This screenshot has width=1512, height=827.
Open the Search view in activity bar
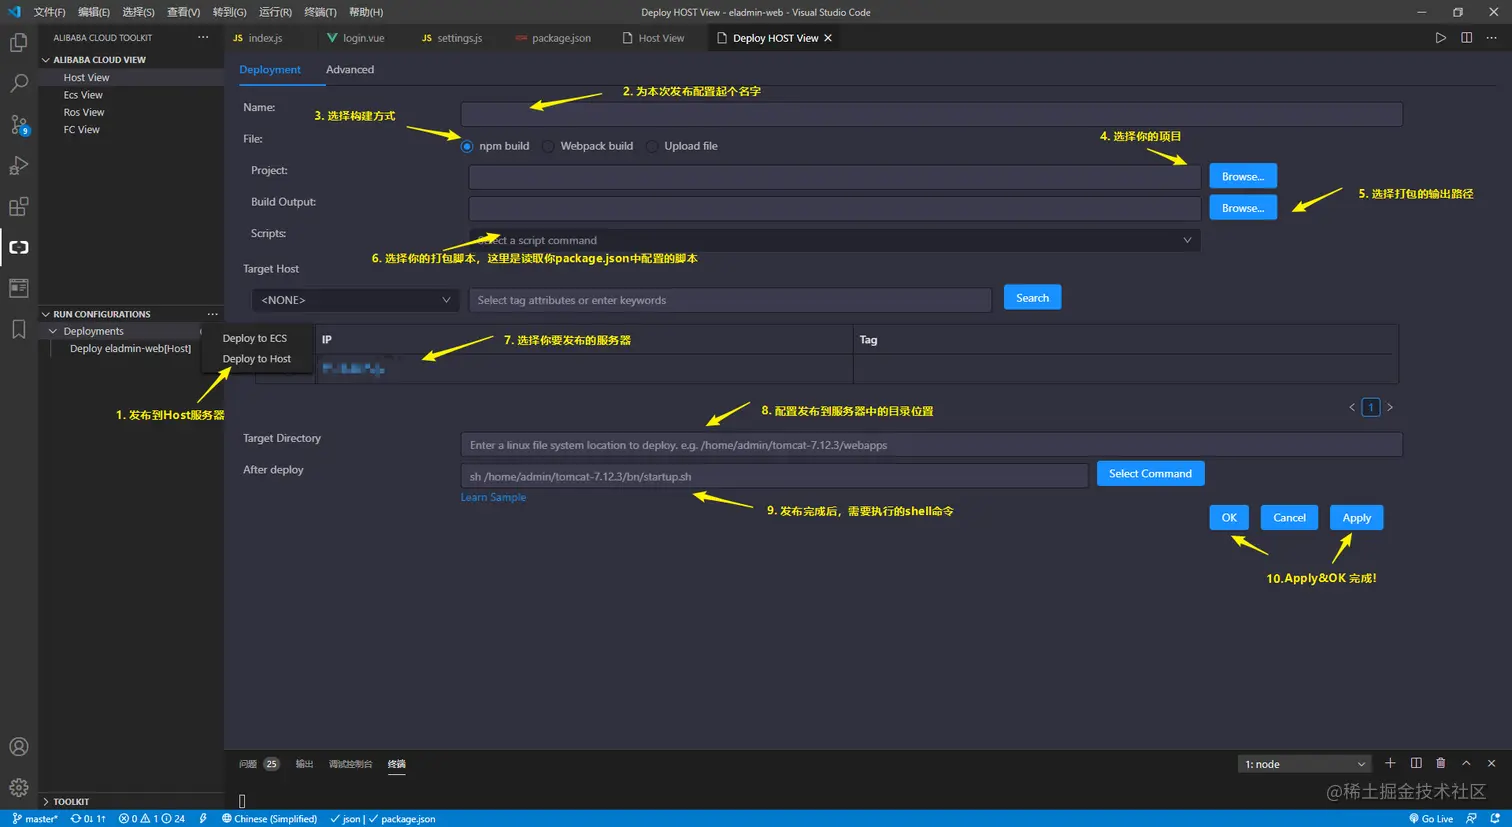(18, 83)
